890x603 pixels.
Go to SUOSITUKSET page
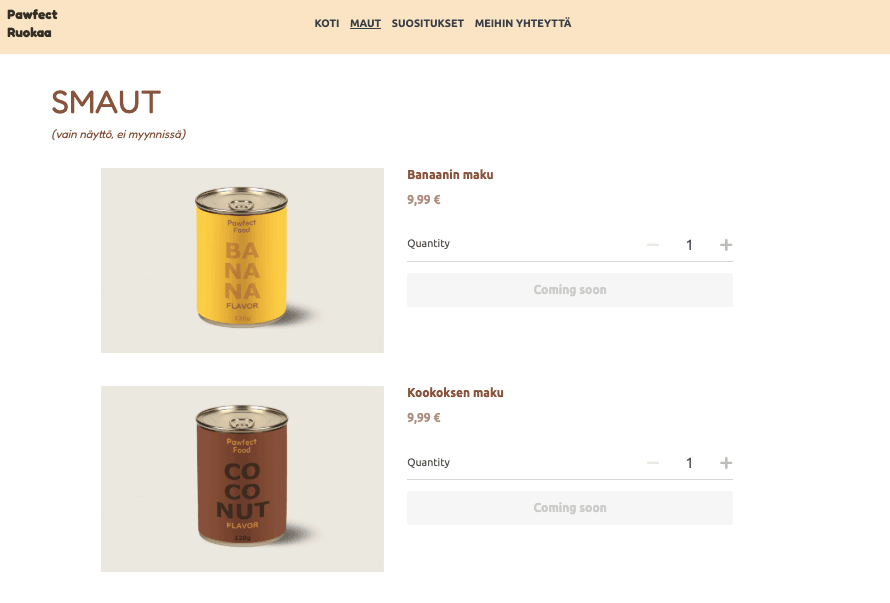[x=427, y=23]
